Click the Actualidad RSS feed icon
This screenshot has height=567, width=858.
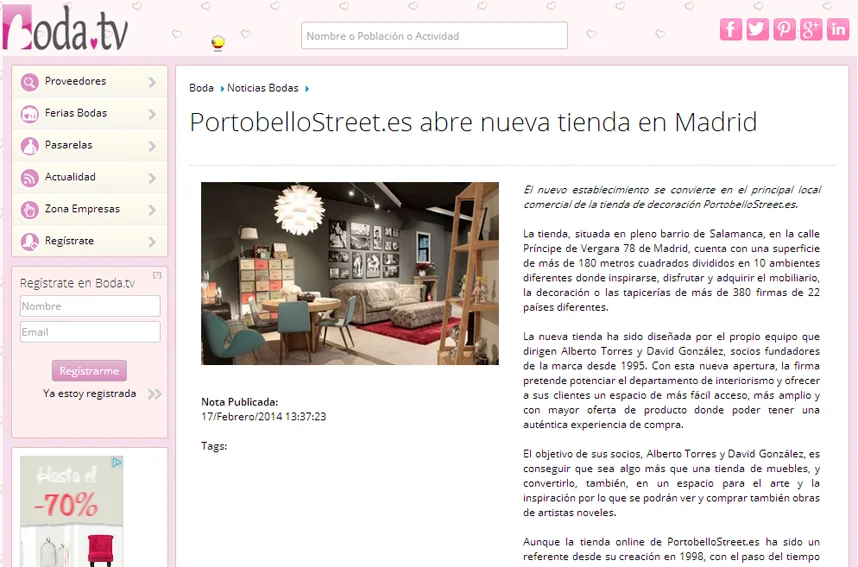click(x=30, y=178)
